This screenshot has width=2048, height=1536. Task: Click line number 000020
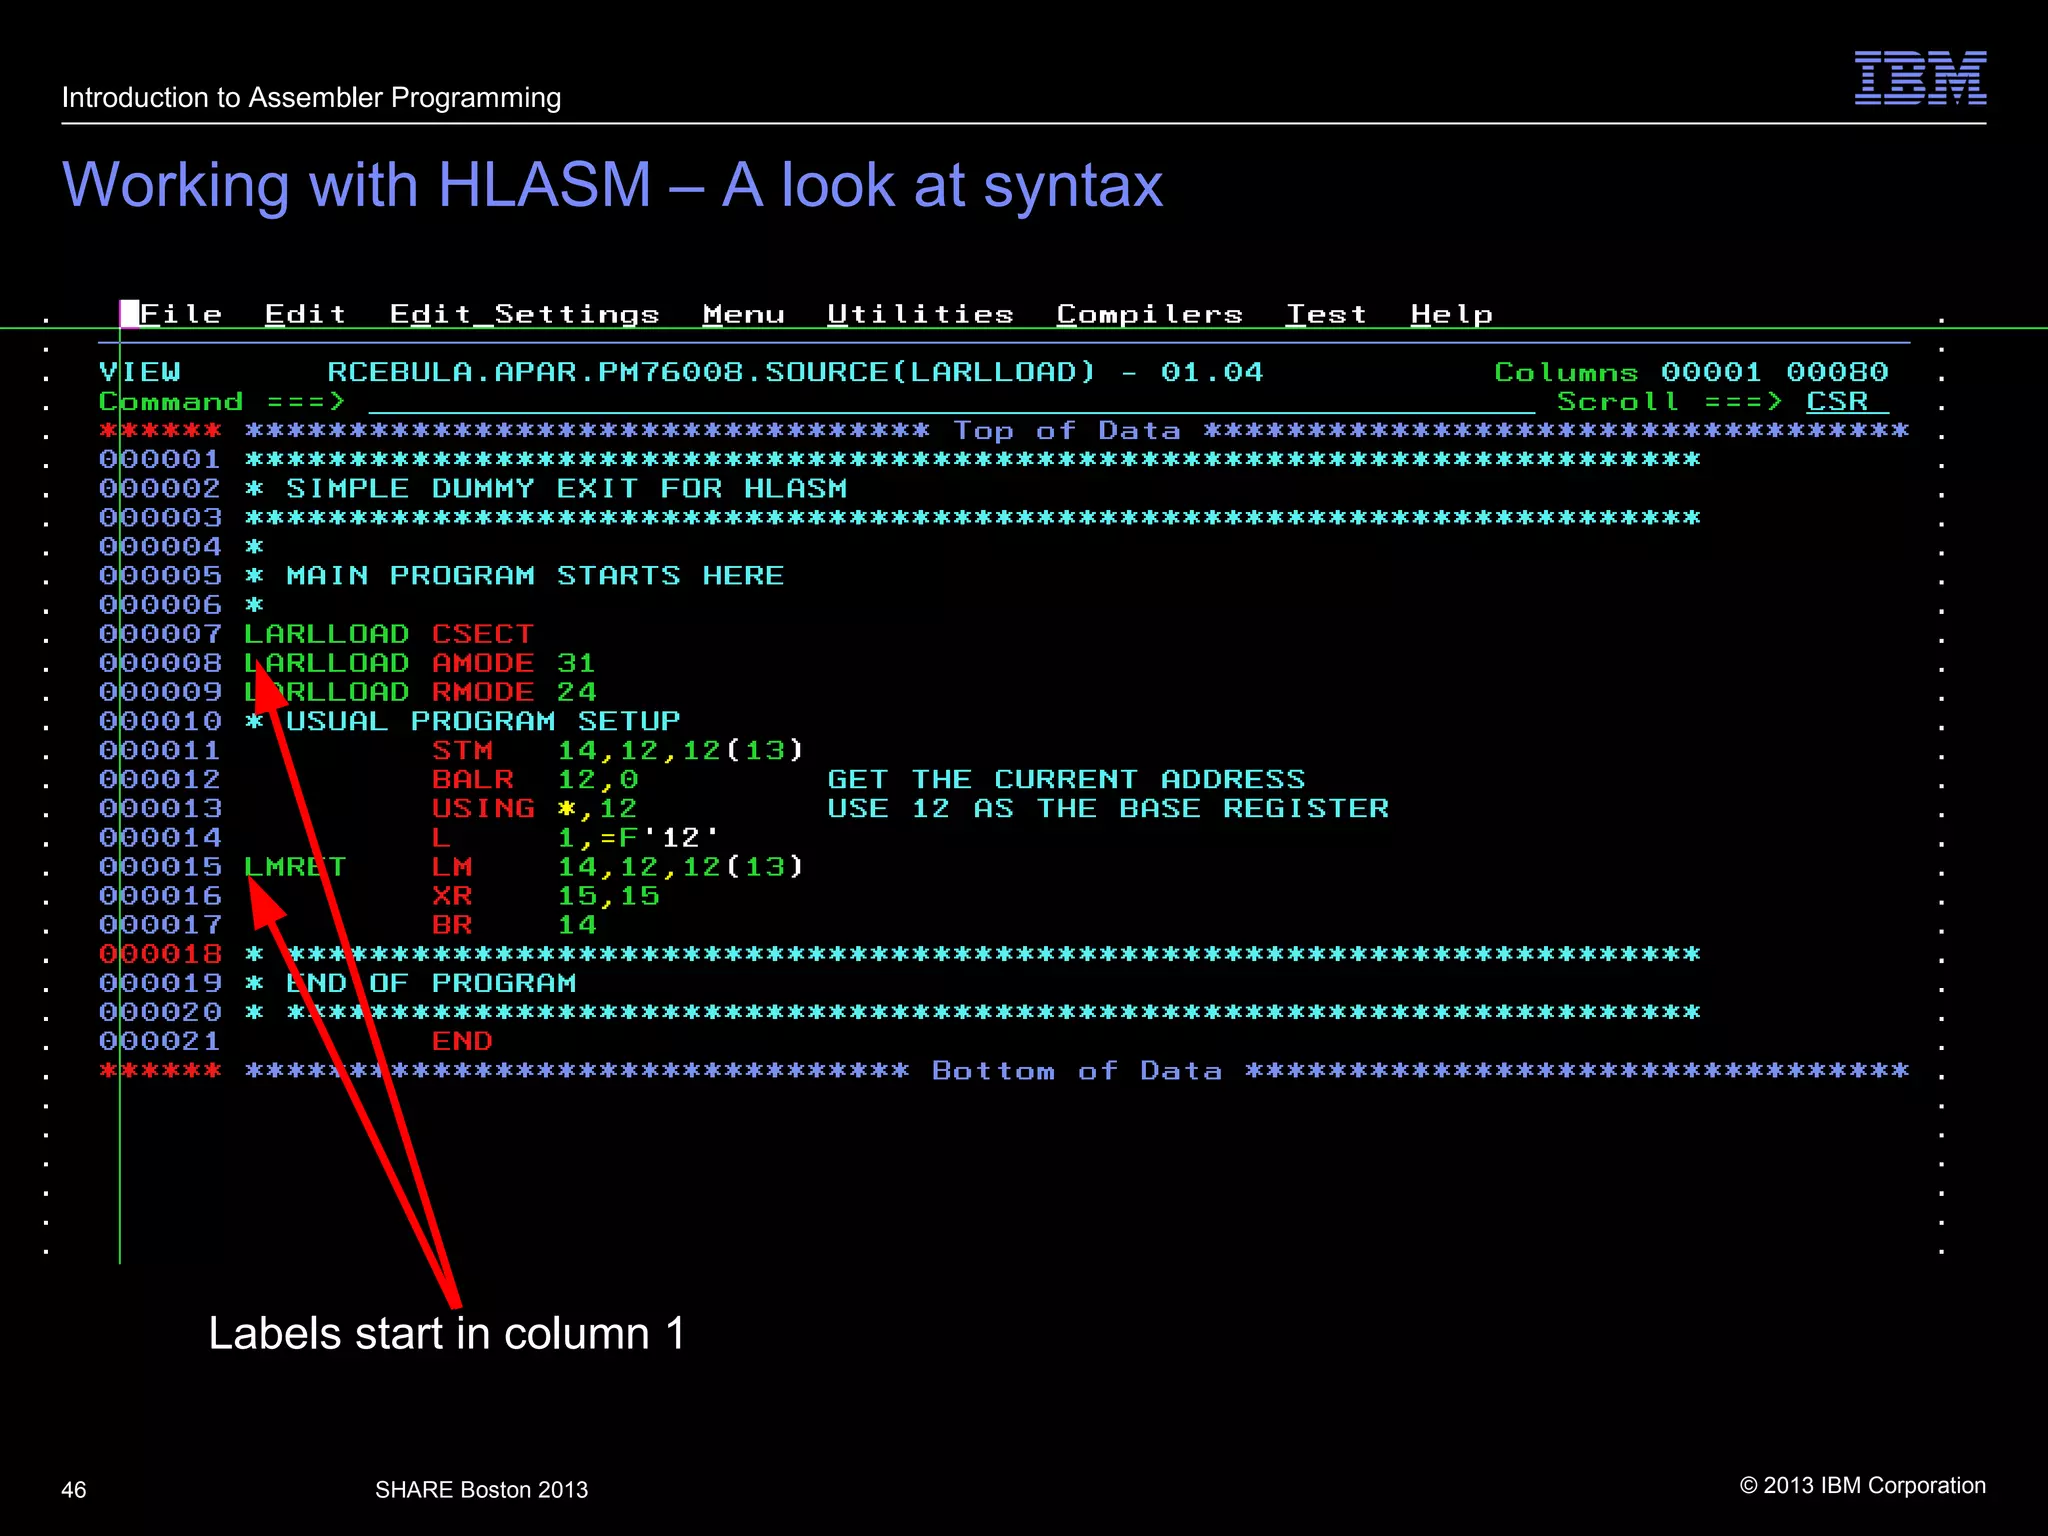[160, 1012]
